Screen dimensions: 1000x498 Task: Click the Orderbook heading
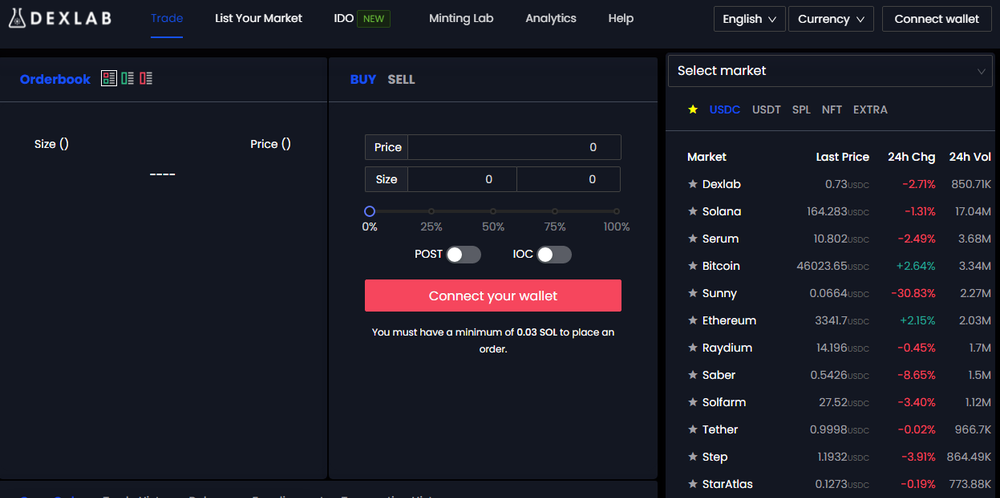click(55, 80)
